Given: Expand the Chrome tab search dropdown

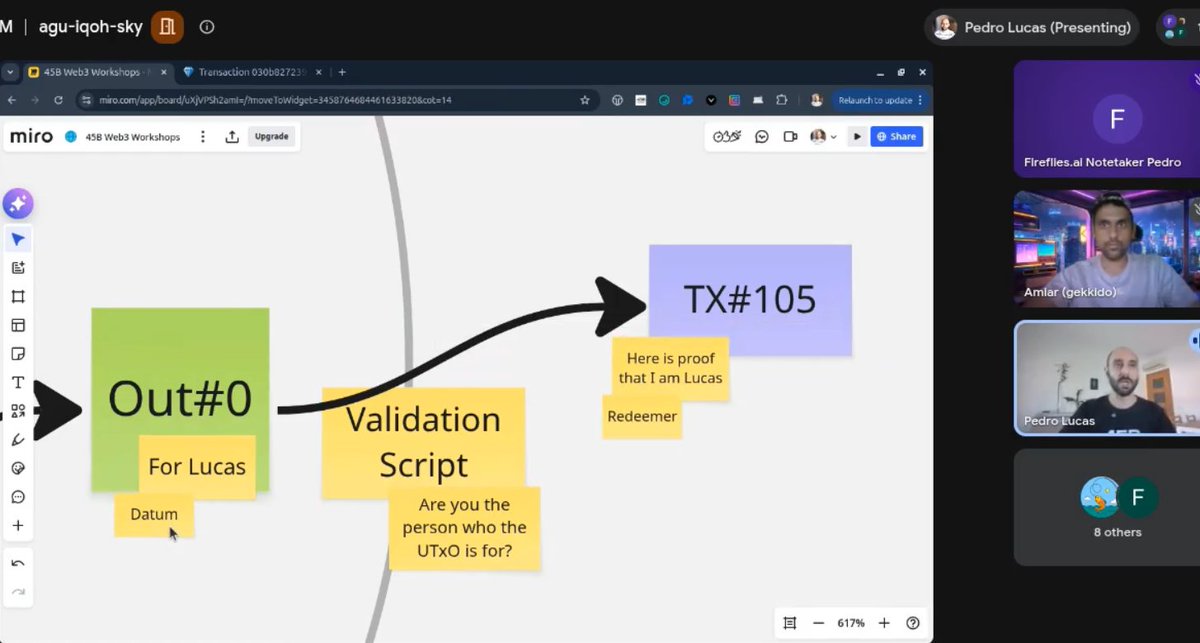Looking at the screenshot, I should 10,72.
